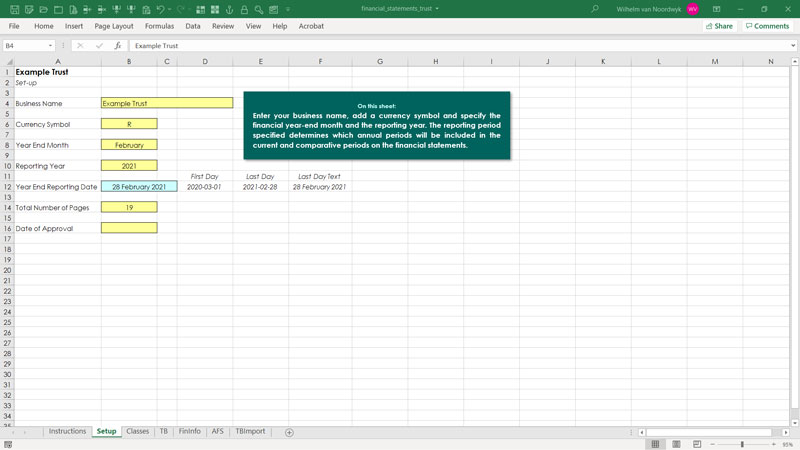Image resolution: width=800 pixels, height=450 pixels.
Task: Open the file name dropdown in title bar
Action: (437, 9)
